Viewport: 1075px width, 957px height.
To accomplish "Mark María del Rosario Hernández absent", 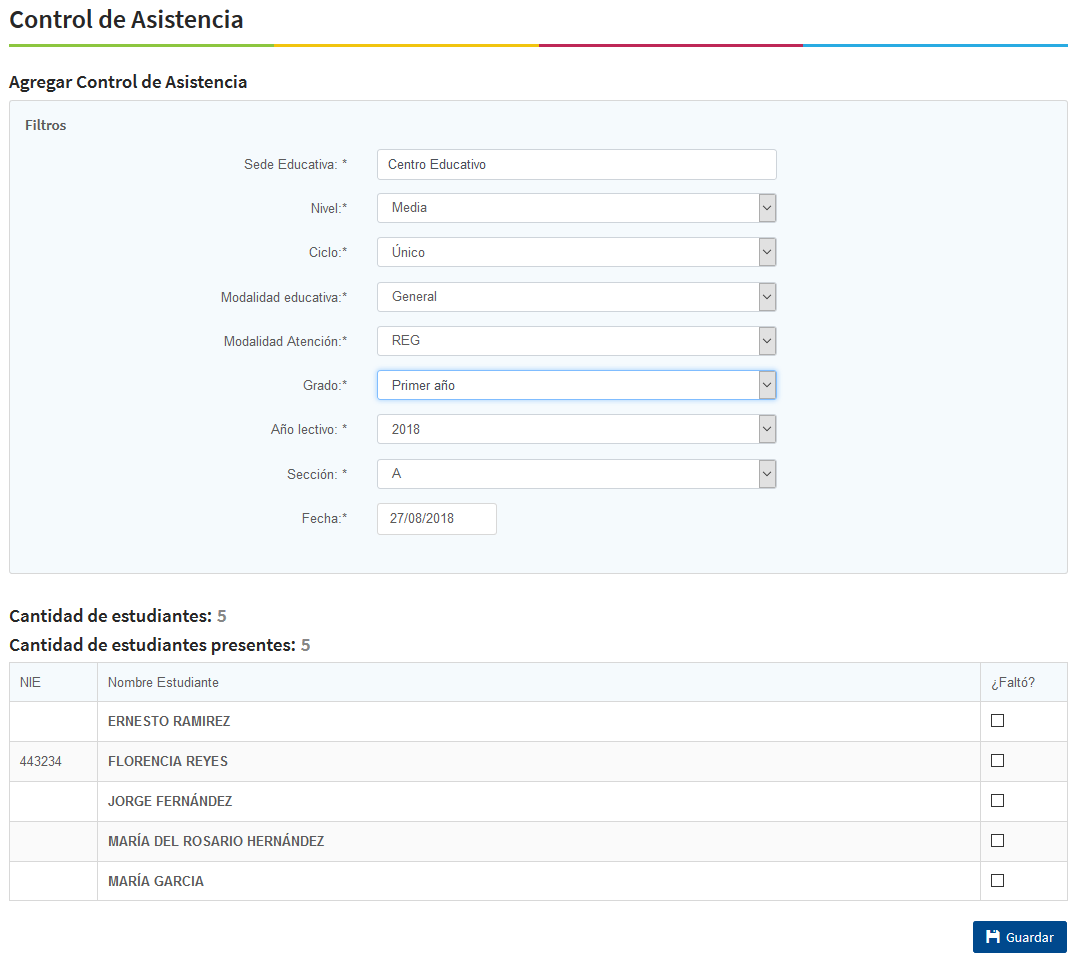I will [997, 841].
